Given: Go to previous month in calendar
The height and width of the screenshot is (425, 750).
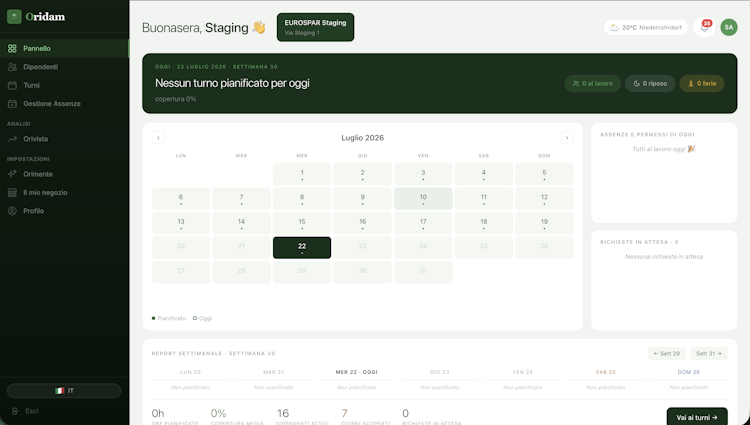Looking at the screenshot, I should pos(158,138).
